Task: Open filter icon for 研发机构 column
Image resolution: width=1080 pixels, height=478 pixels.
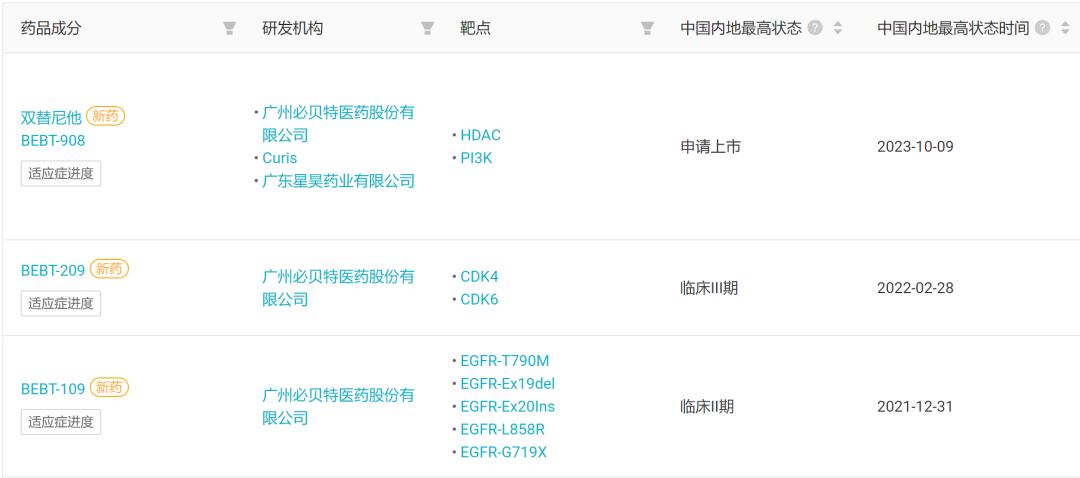Action: 428,28
